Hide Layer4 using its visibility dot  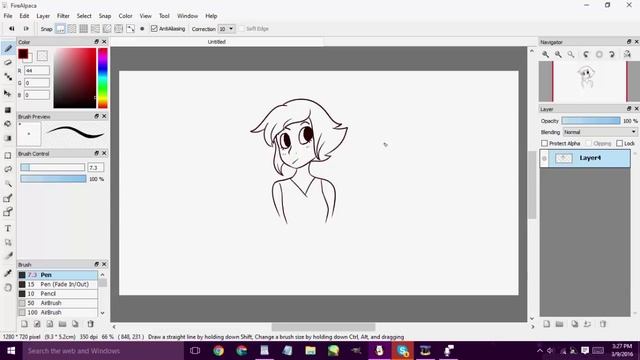(544, 158)
